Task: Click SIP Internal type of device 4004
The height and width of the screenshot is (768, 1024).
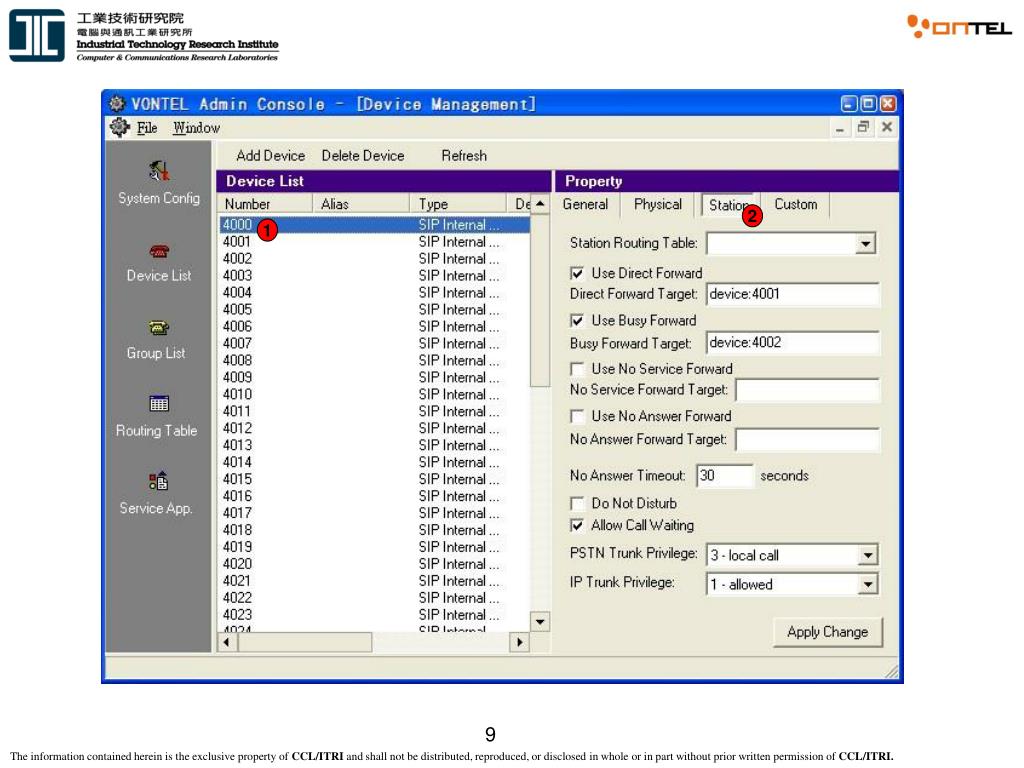Action: pos(458,293)
